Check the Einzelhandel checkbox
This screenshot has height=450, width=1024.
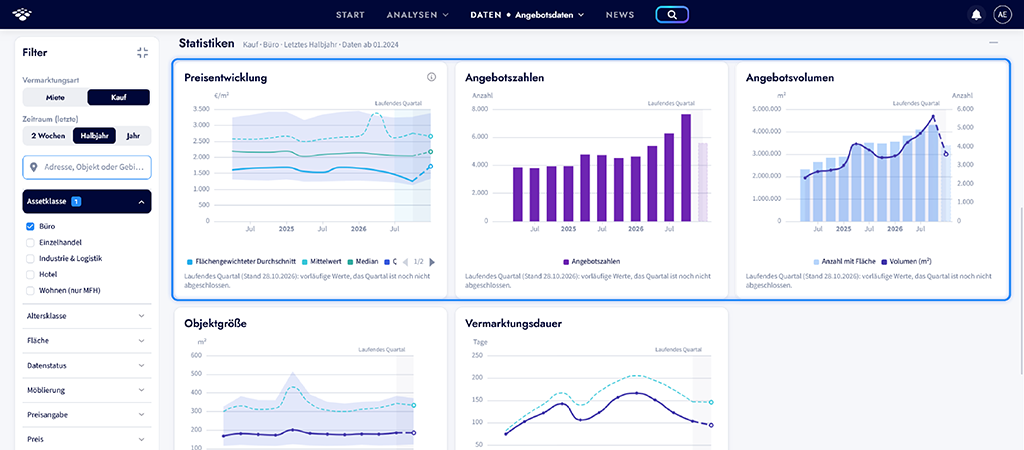[x=30, y=242]
